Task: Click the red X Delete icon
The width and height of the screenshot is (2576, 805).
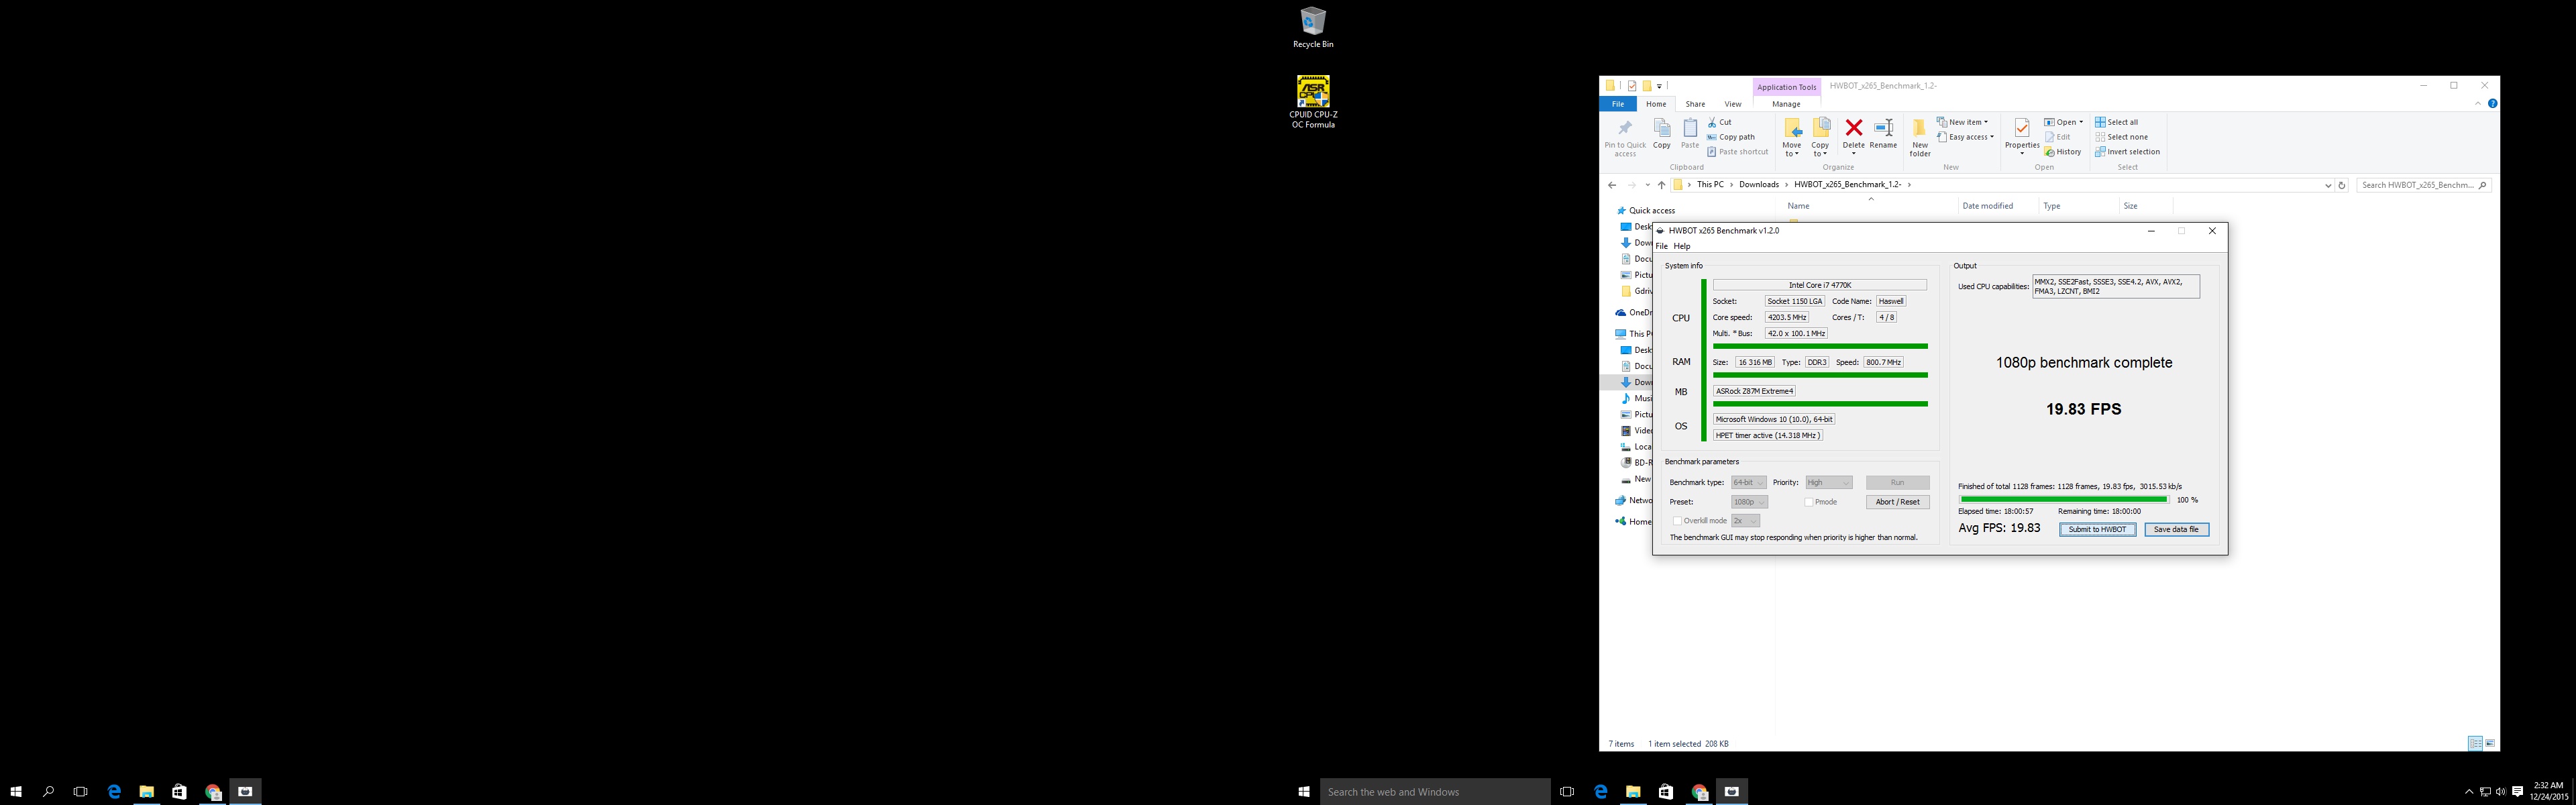Action: (1854, 128)
